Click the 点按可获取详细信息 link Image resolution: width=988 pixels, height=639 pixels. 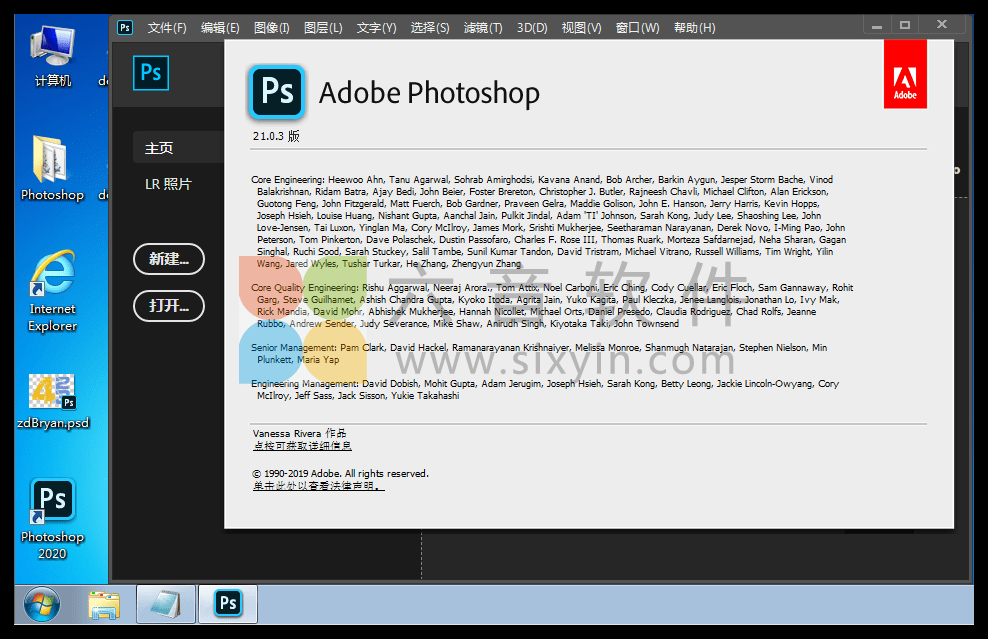point(303,445)
